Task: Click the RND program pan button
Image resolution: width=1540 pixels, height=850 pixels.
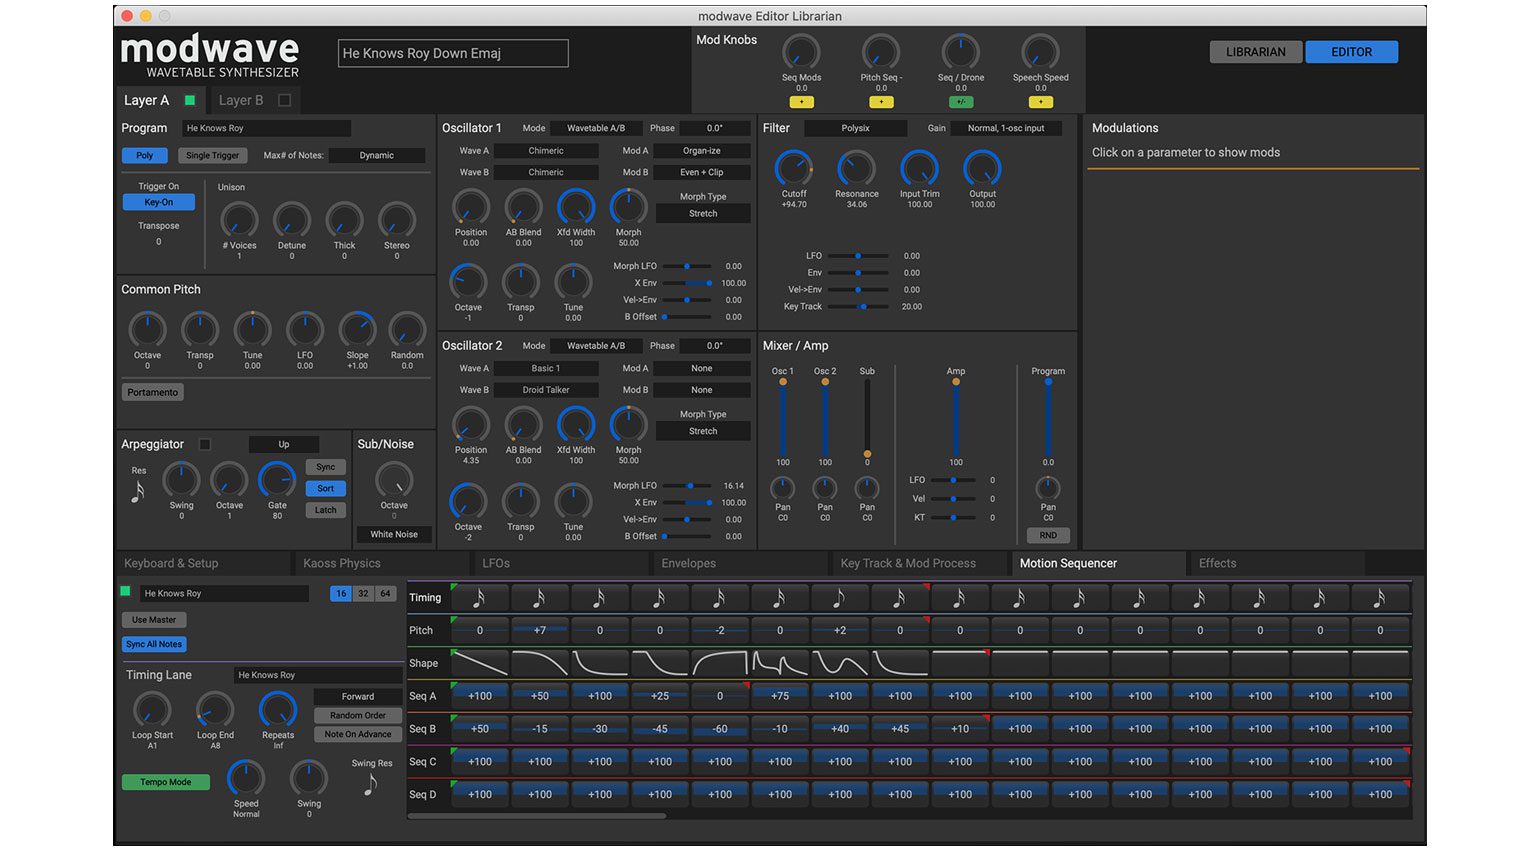Action: tap(1048, 535)
